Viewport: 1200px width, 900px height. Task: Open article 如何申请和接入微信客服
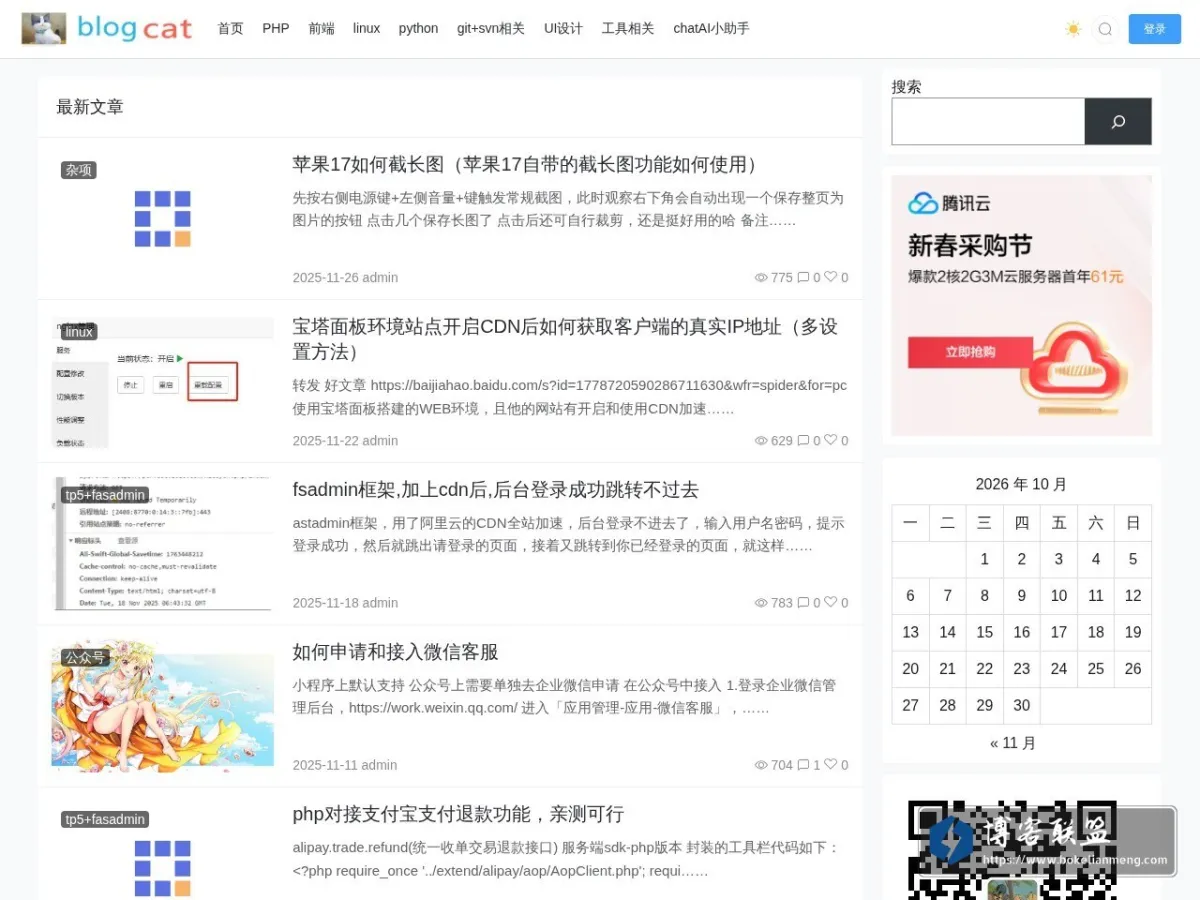pos(395,652)
